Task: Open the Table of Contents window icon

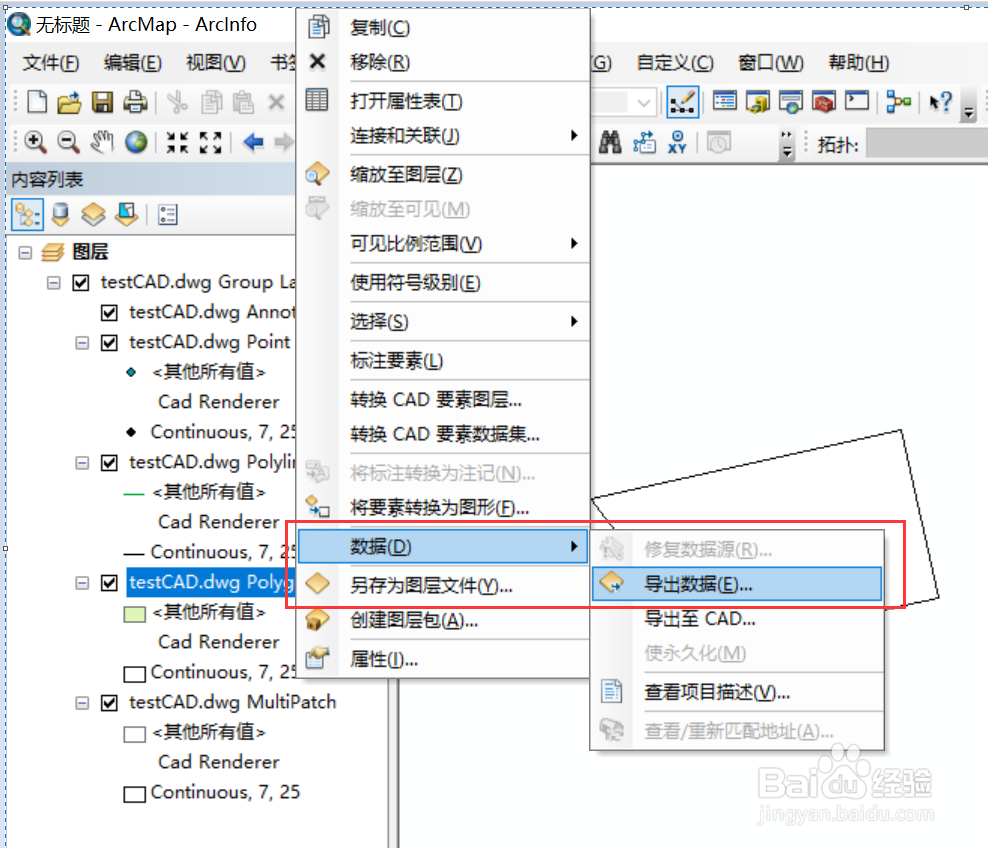Action: 725,101
